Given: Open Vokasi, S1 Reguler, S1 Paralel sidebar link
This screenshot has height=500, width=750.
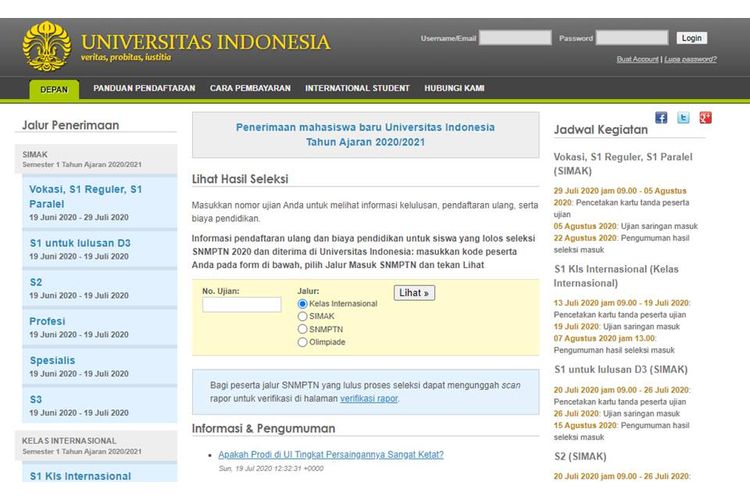Looking at the screenshot, I should click(86, 196).
